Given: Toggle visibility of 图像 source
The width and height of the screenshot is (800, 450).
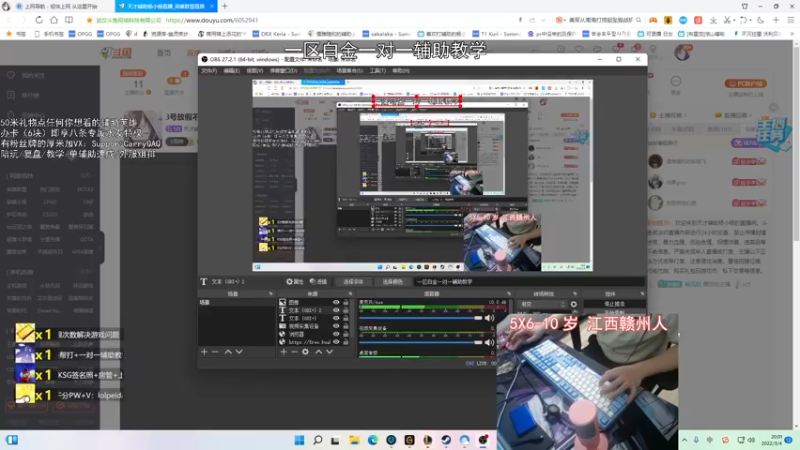Looking at the screenshot, I should 336,302.
